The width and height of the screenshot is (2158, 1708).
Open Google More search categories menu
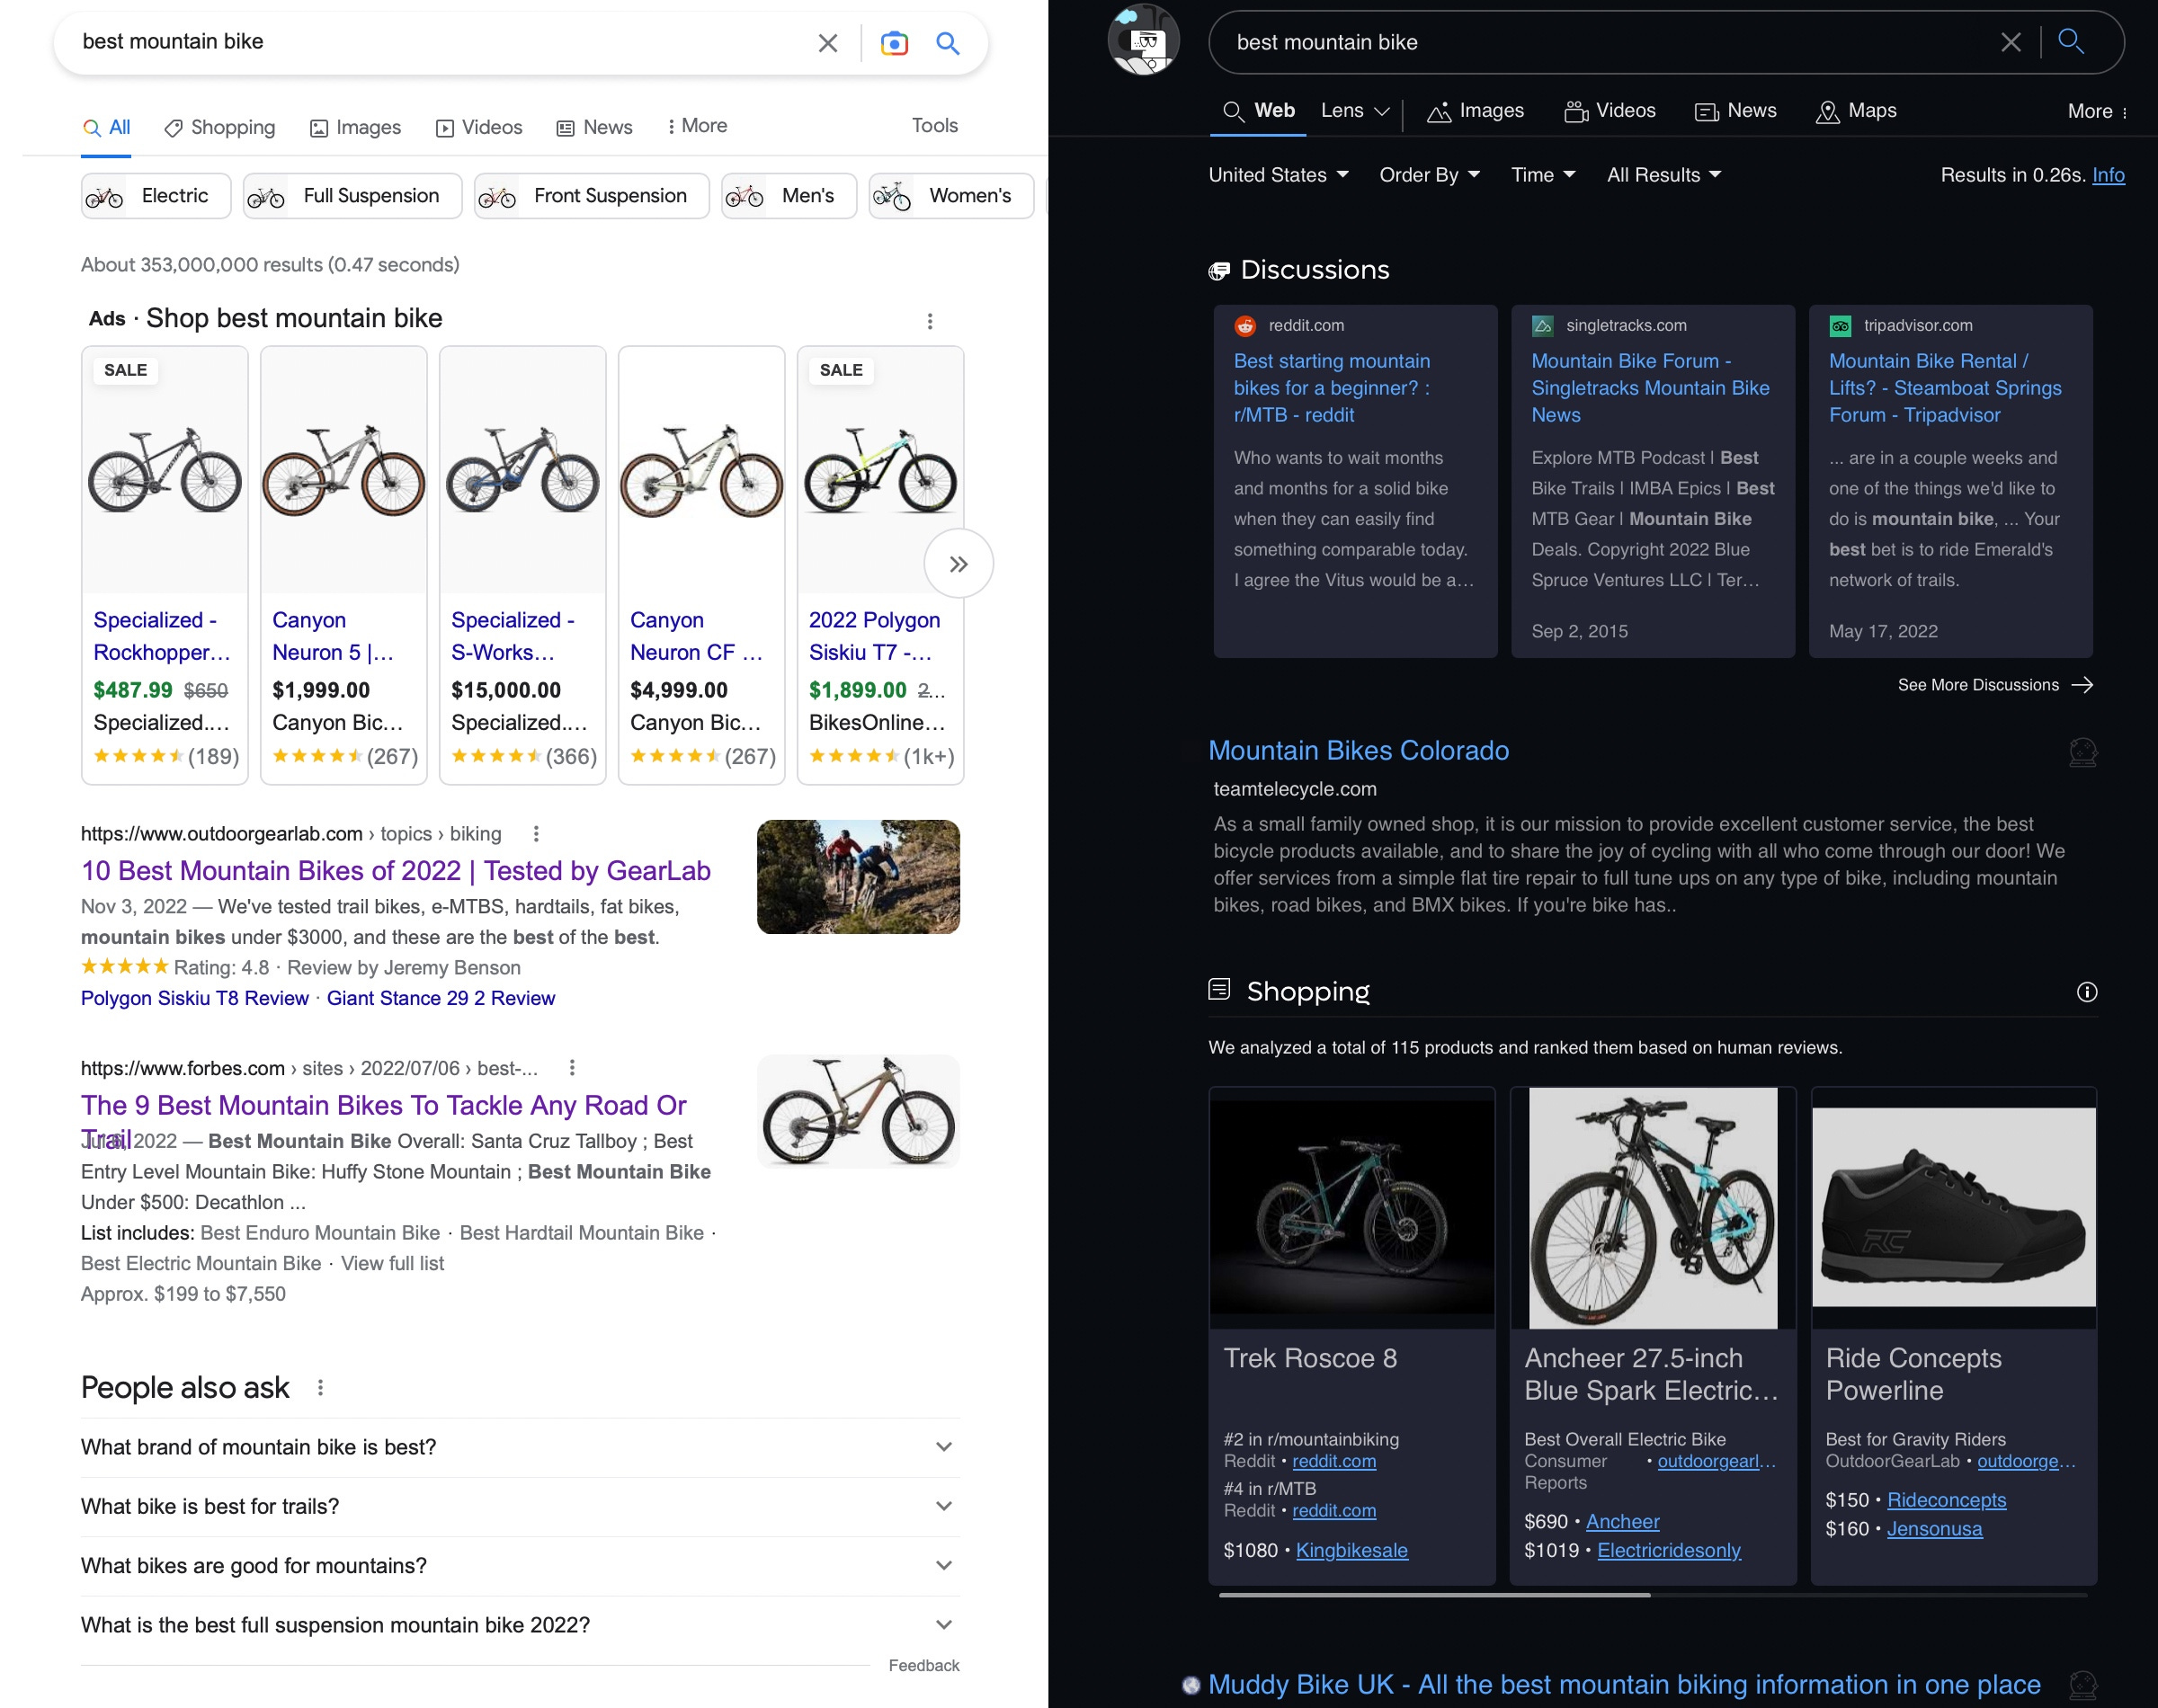pos(696,126)
